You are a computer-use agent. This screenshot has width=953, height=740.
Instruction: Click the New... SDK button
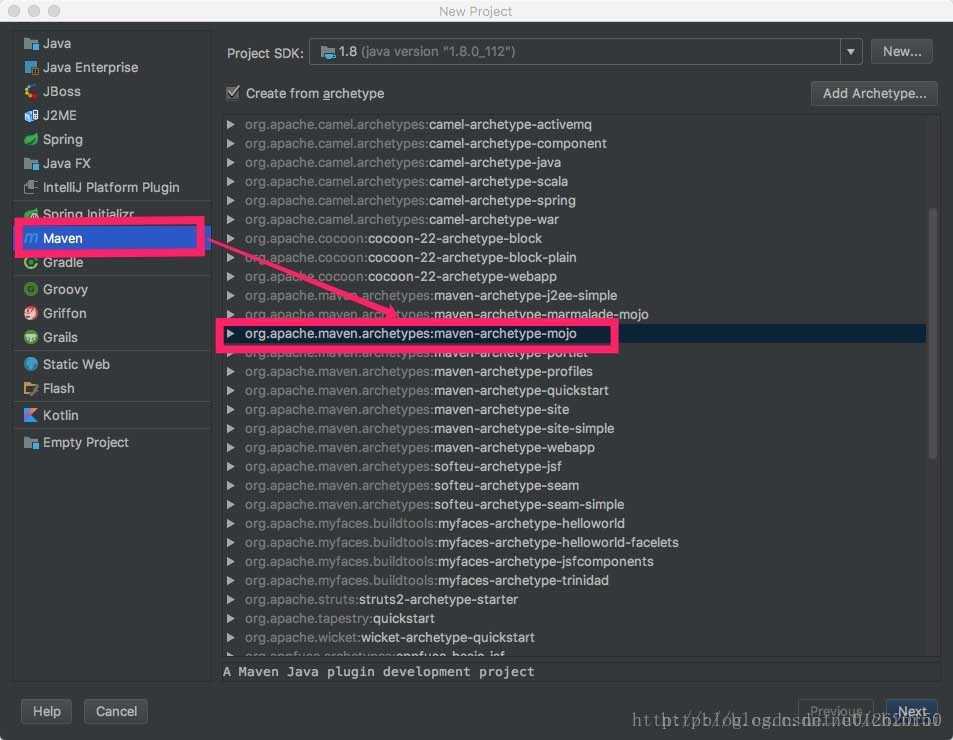pos(901,51)
